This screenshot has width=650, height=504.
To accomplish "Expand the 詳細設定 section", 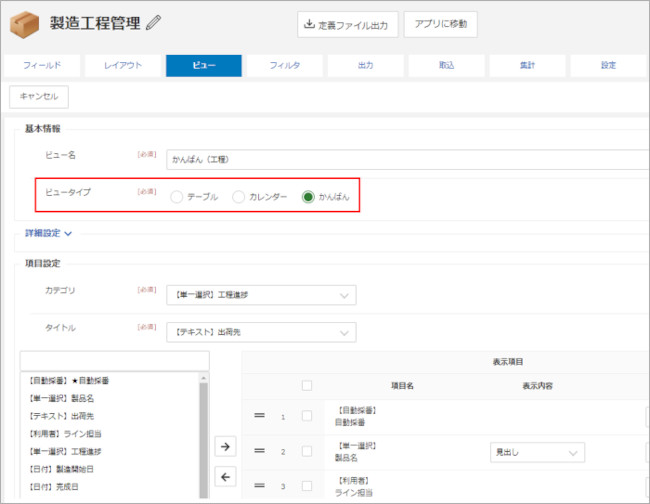I will 49,233.
